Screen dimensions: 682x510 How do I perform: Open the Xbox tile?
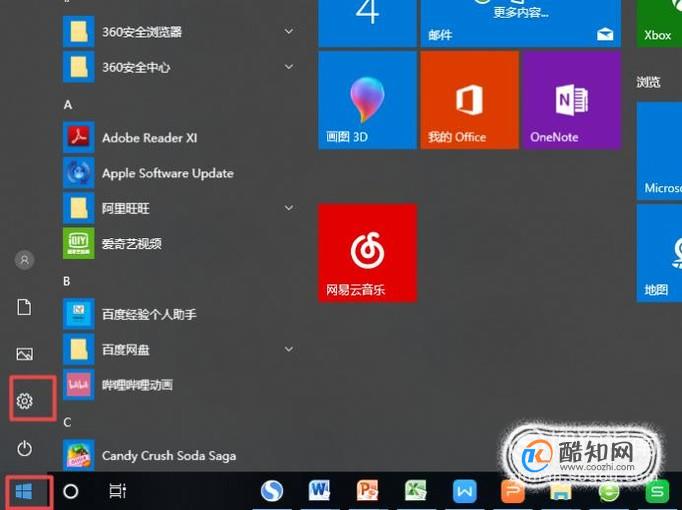(x=659, y=23)
